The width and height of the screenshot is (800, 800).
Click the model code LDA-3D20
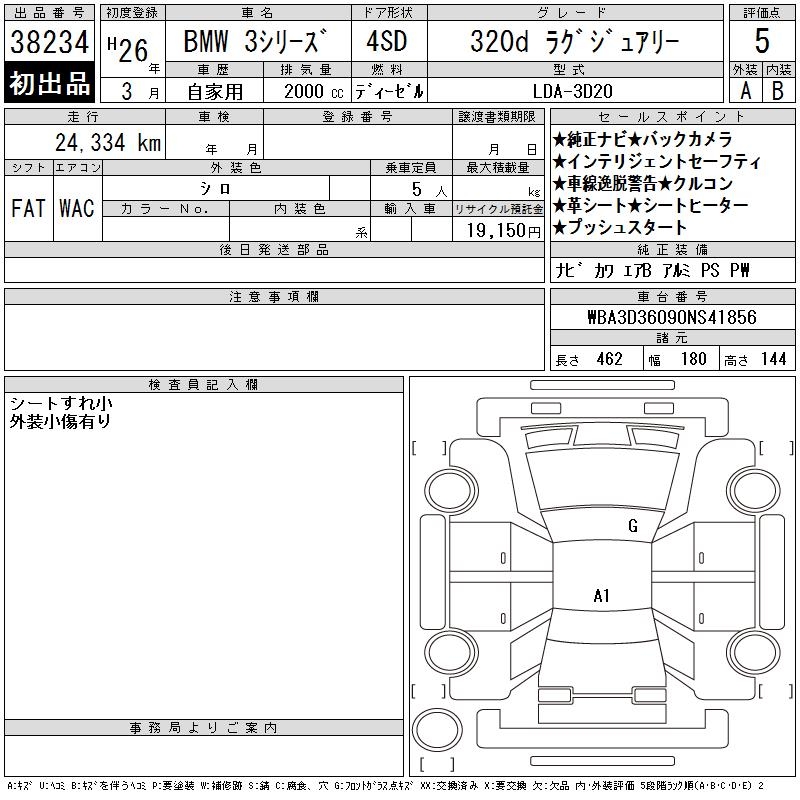pyautogui.click(x=572, y=91)
